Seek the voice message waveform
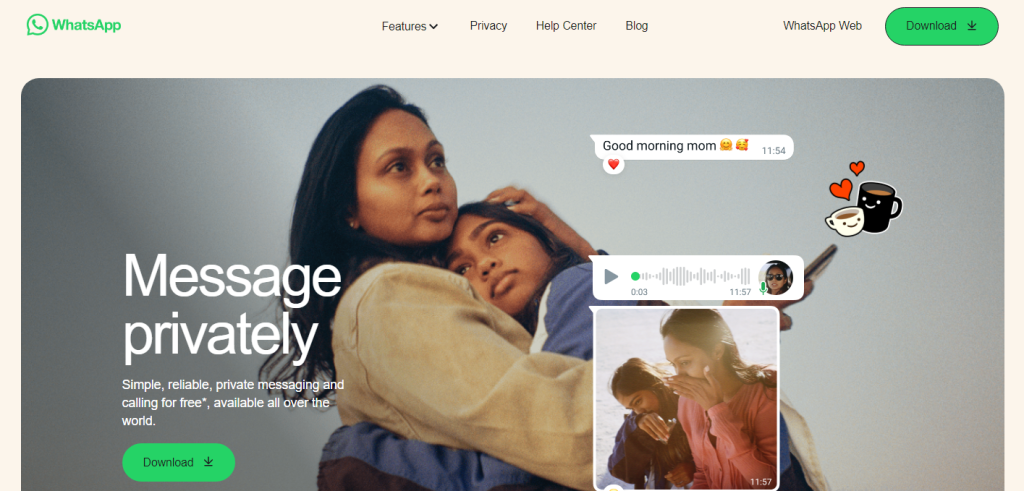 pyautogui.click(x=690, y=276)
